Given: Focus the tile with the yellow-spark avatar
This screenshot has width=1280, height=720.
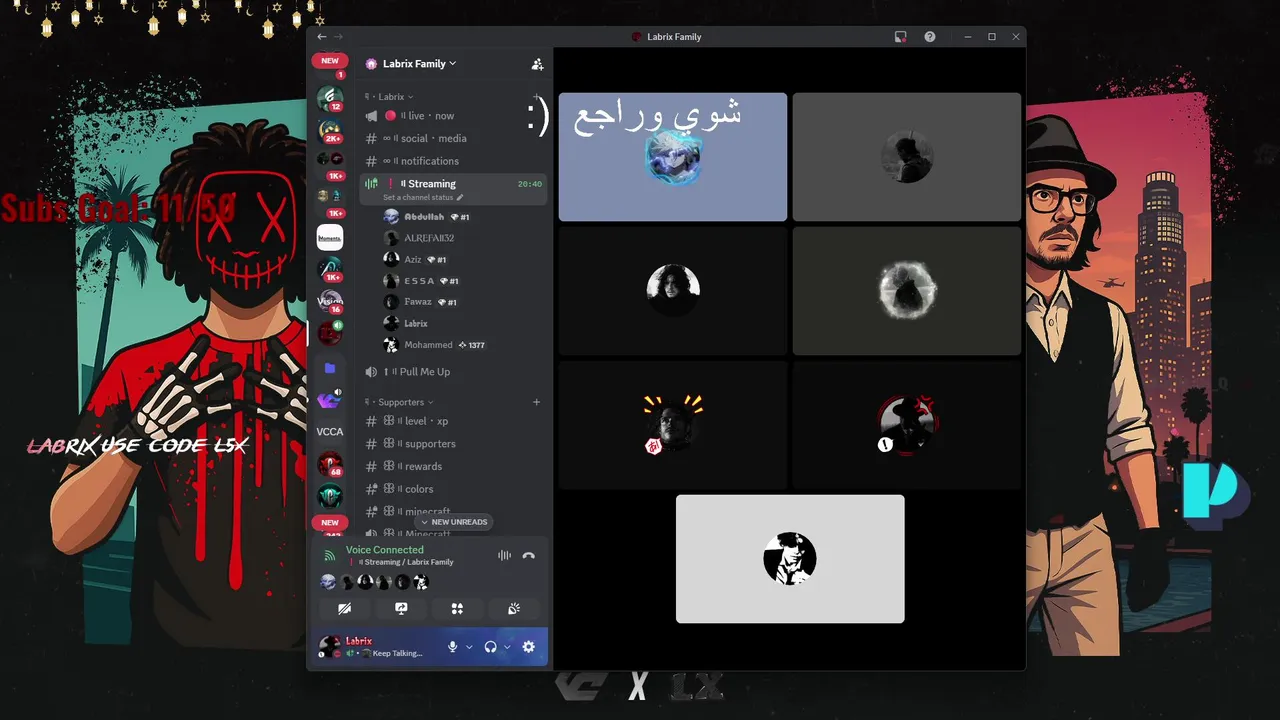Looking at the screenshot, I should (673, 425).
